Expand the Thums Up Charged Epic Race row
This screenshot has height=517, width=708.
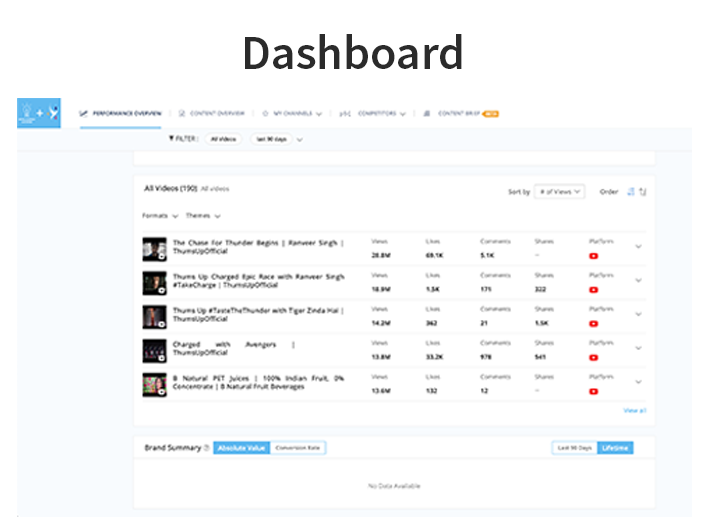[639, 280]
